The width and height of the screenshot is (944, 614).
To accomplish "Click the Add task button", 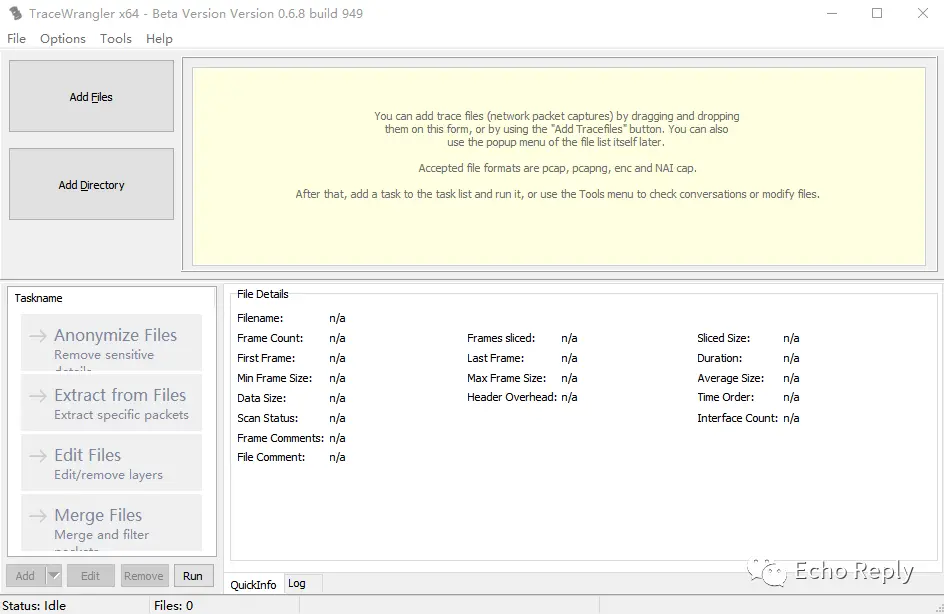I will point(25,575).
